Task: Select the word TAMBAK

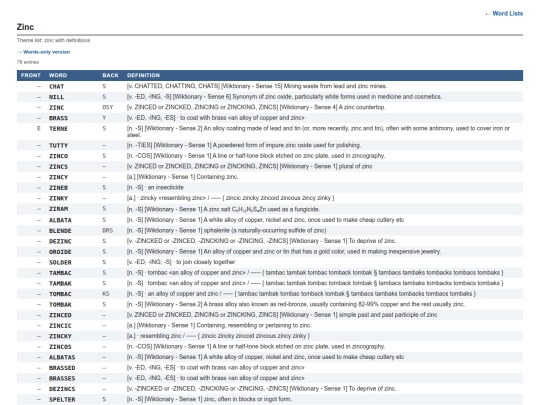Action: tap(60, 283)
